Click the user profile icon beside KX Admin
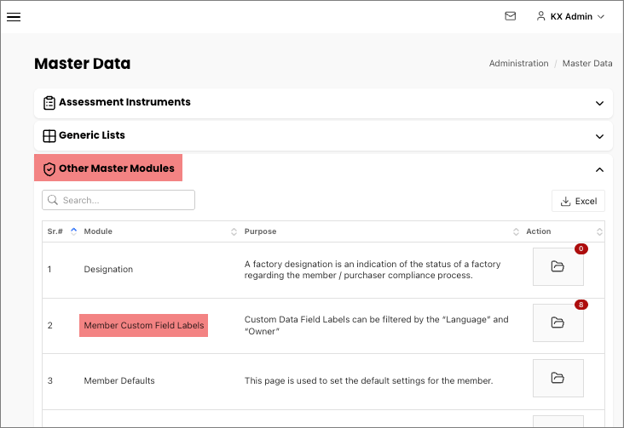Image resolution: width=624 pixels, height=428 pixels. (541, 16)
